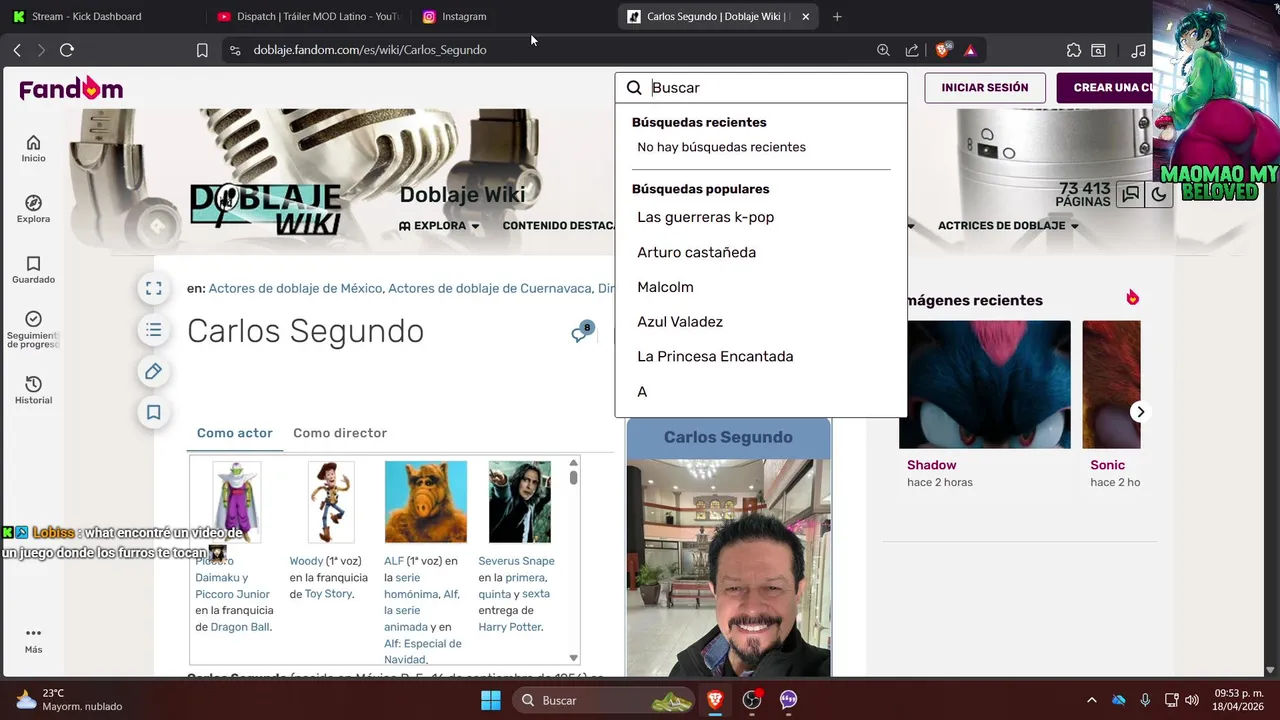Open the taskbar weather widget
Image resolution: width=1280 pixels, height=720 pixels.
click(68, 700)
